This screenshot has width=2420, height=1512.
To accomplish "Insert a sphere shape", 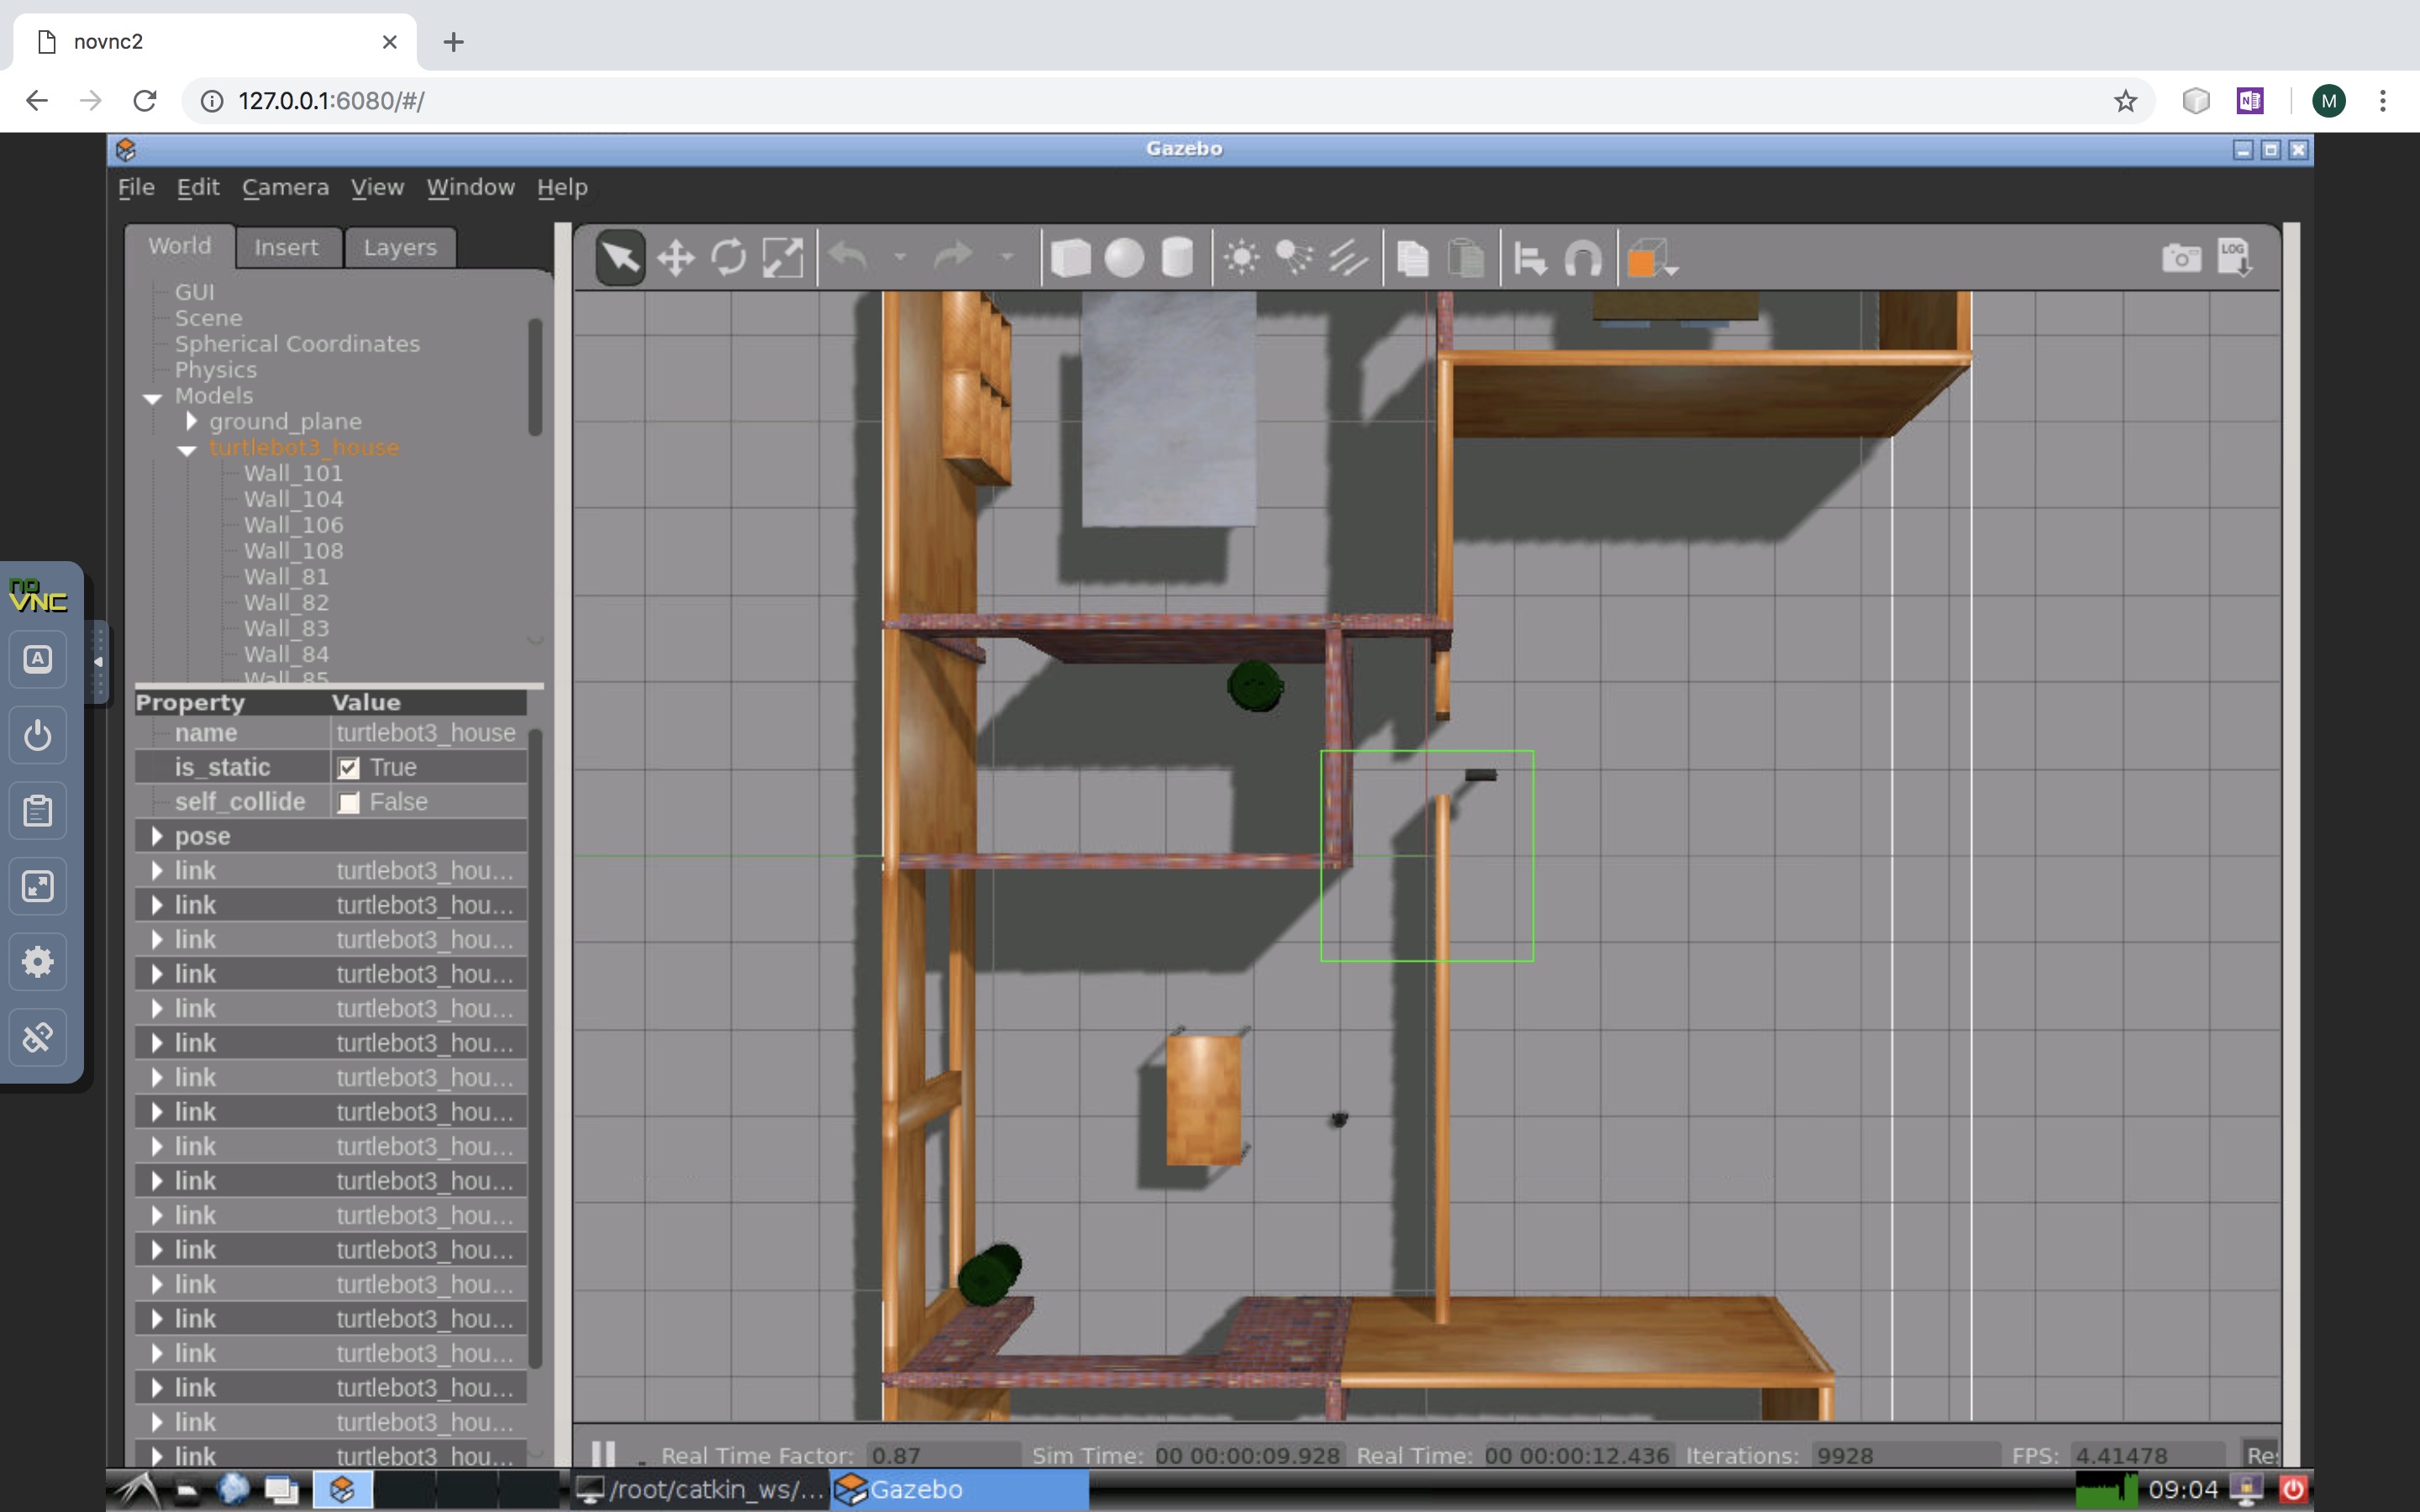I will (1124, 258).
